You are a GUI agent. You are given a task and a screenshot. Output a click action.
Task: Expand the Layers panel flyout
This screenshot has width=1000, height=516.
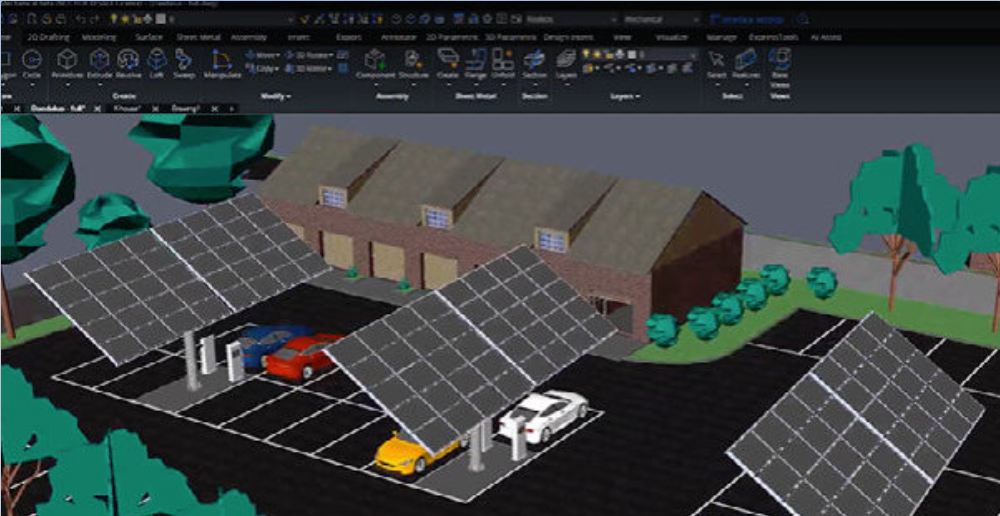(624, 96)
